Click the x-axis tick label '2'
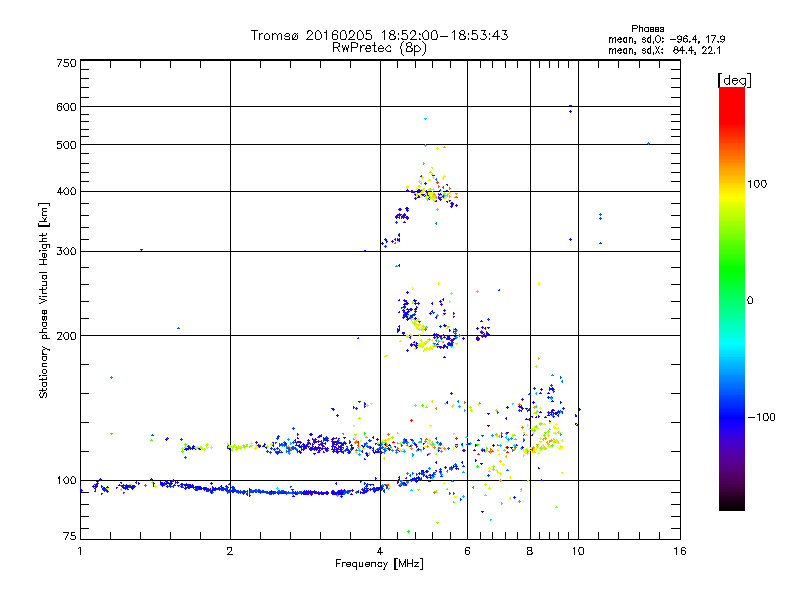 [230, 551]
